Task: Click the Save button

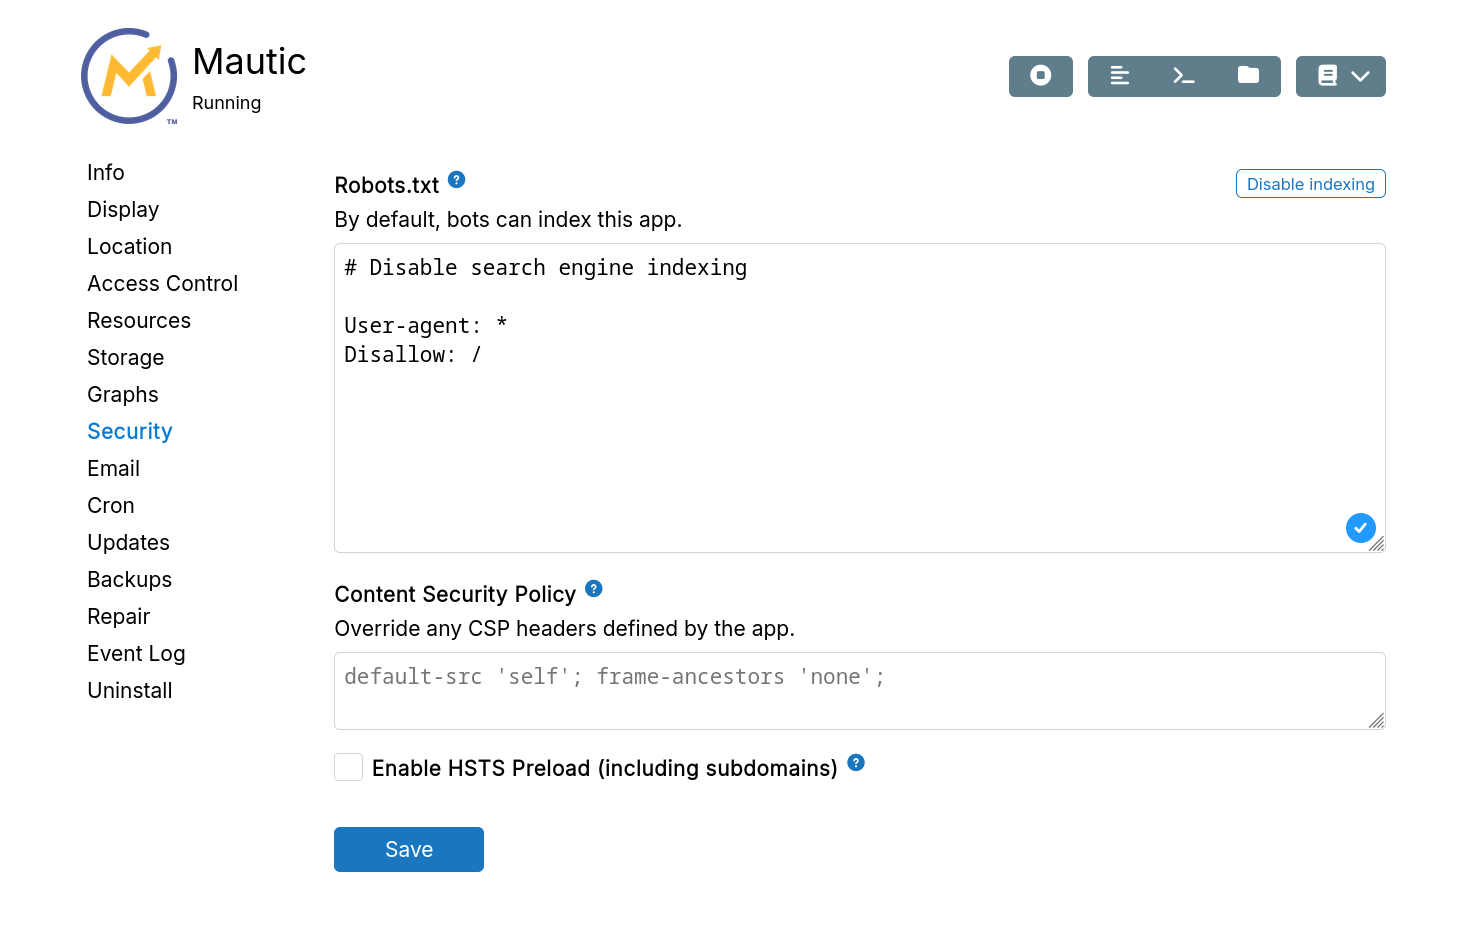Action: [x=408, y=850]
